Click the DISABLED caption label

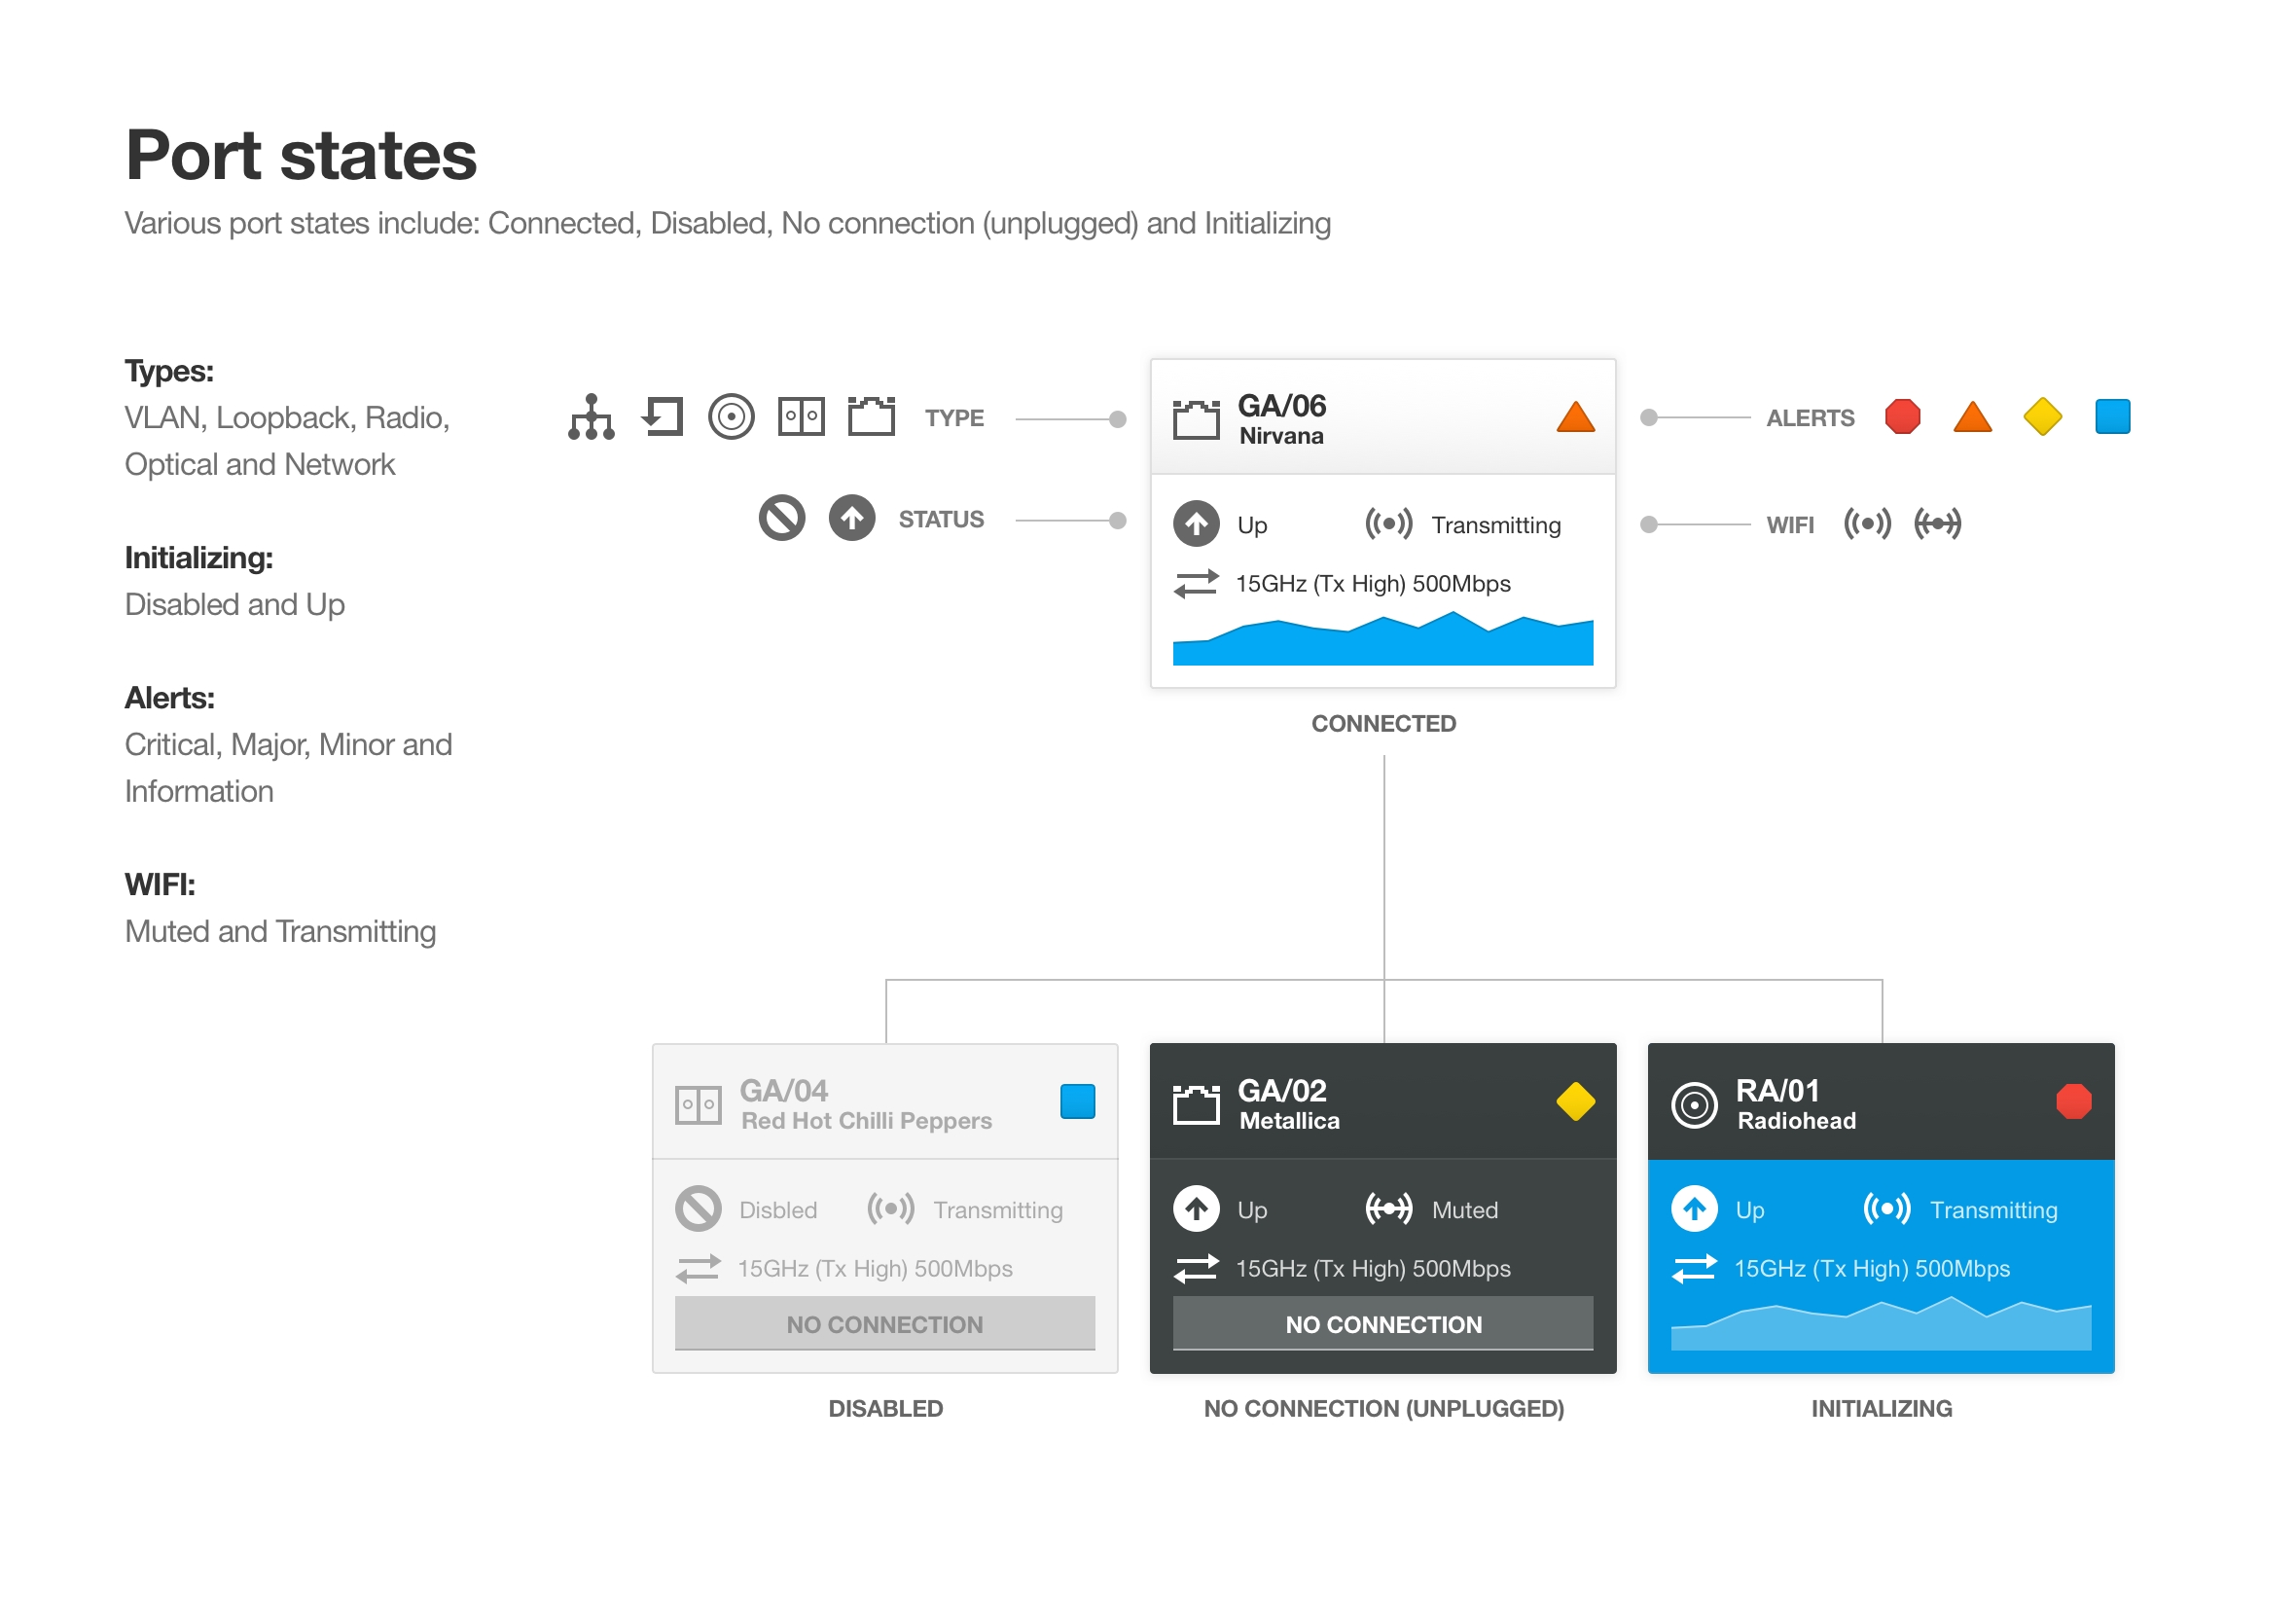(x=885, y=1408)
